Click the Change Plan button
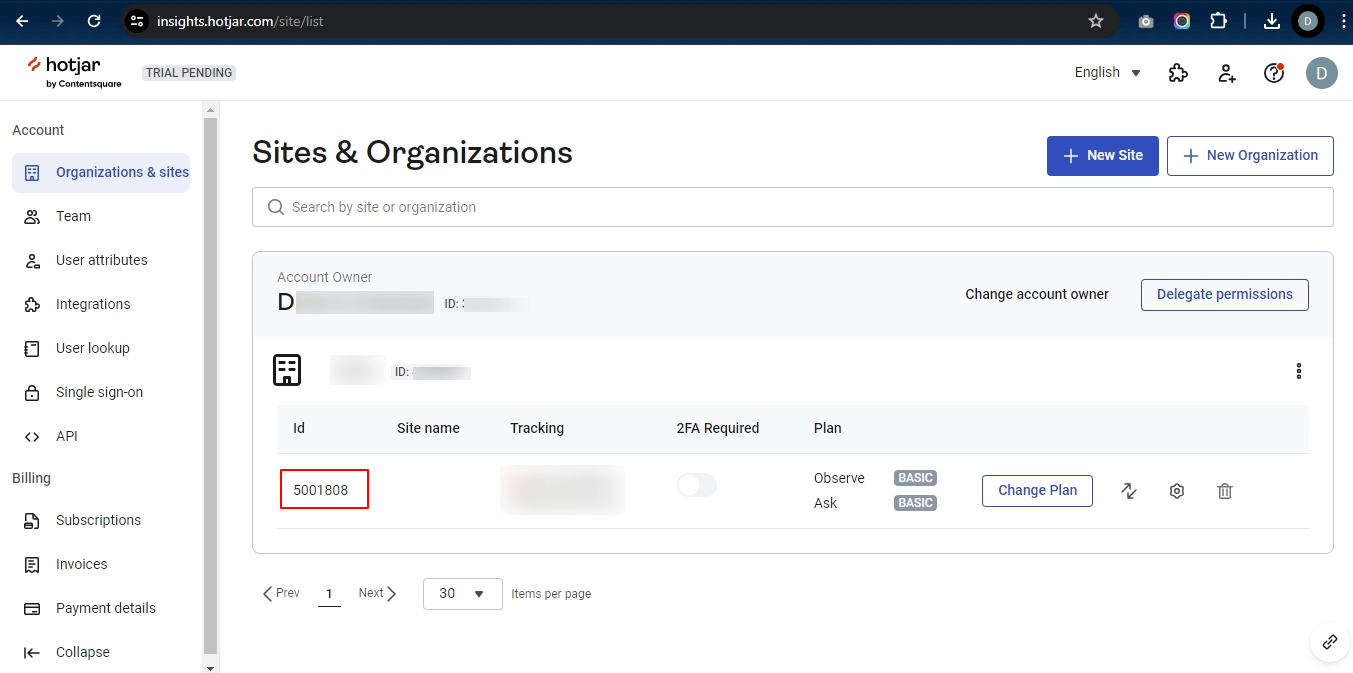The image size is (1353, 673). (1038, 491)
